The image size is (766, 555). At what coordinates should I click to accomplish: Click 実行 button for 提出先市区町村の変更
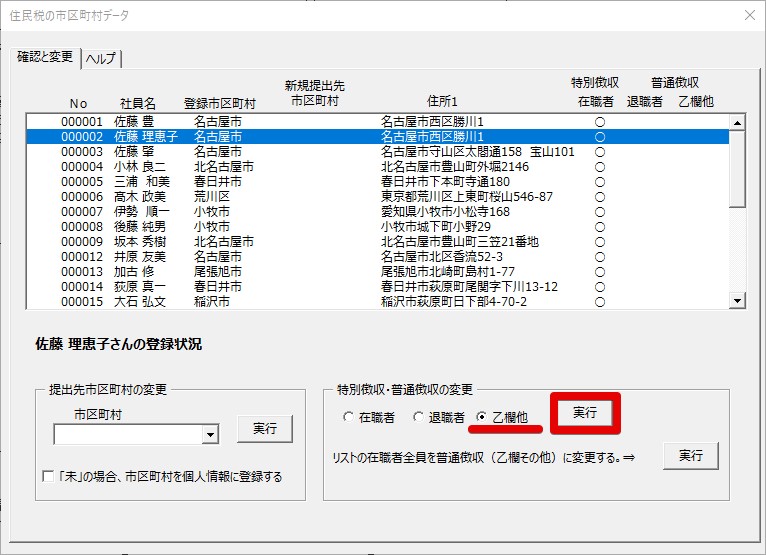(265, 428)
